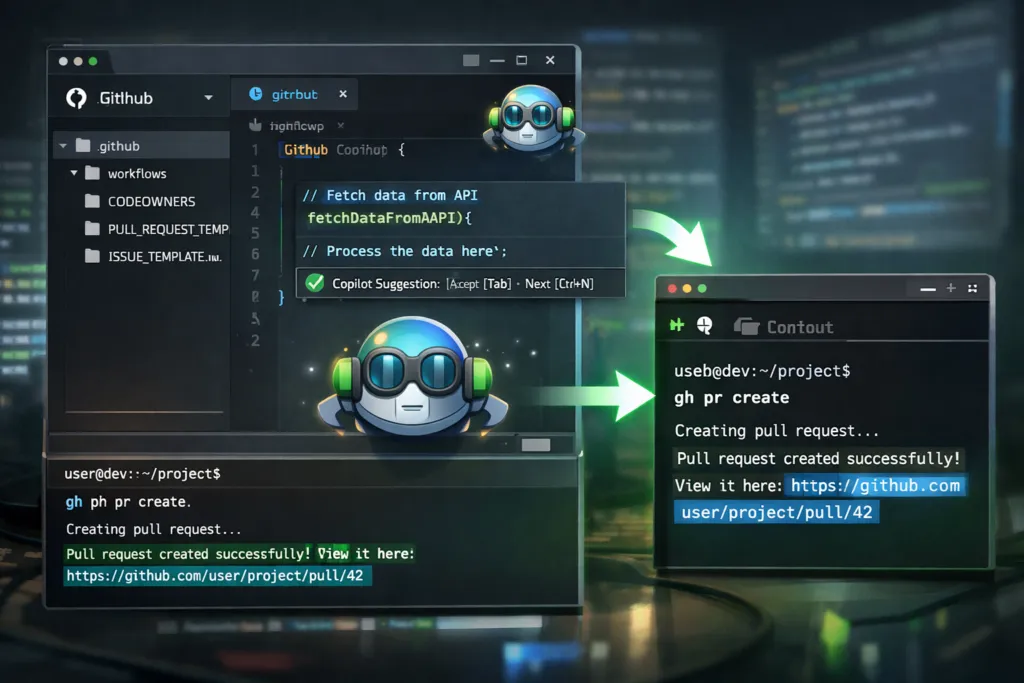Select PULL_REQUEST_TEMP in the file tree
The height and width of the screenshot is (683, 1024).
pos(167,229)
